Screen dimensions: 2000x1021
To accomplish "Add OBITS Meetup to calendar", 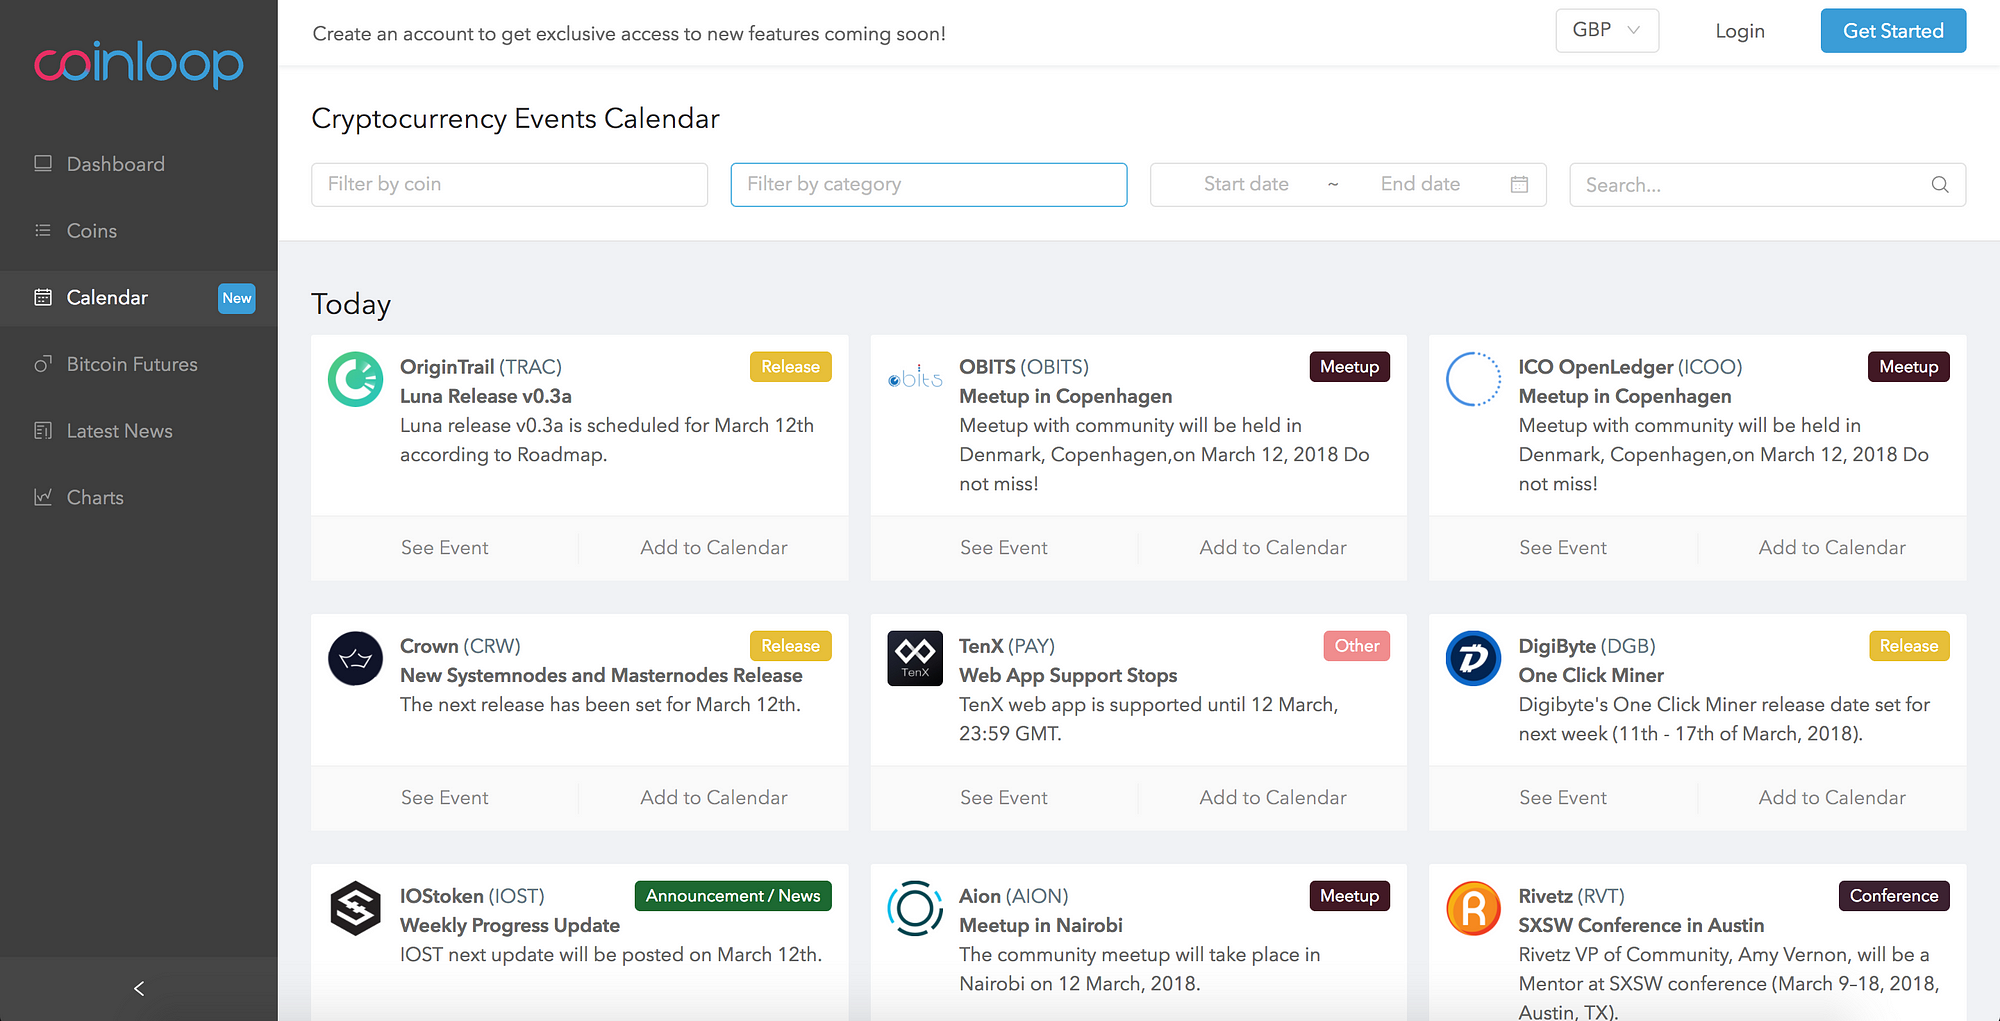I will pyautogui.click(x=1273, y=548).
